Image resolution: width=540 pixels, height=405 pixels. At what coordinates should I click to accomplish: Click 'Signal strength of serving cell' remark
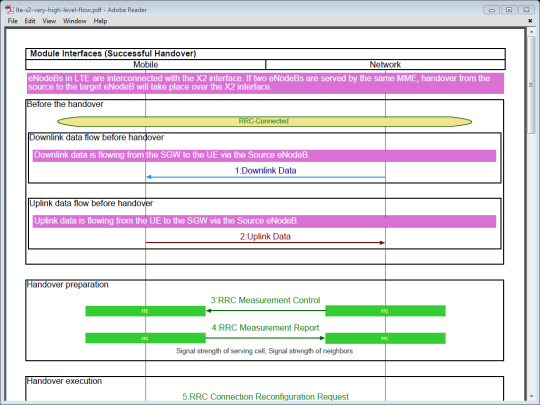pos(264,351)
